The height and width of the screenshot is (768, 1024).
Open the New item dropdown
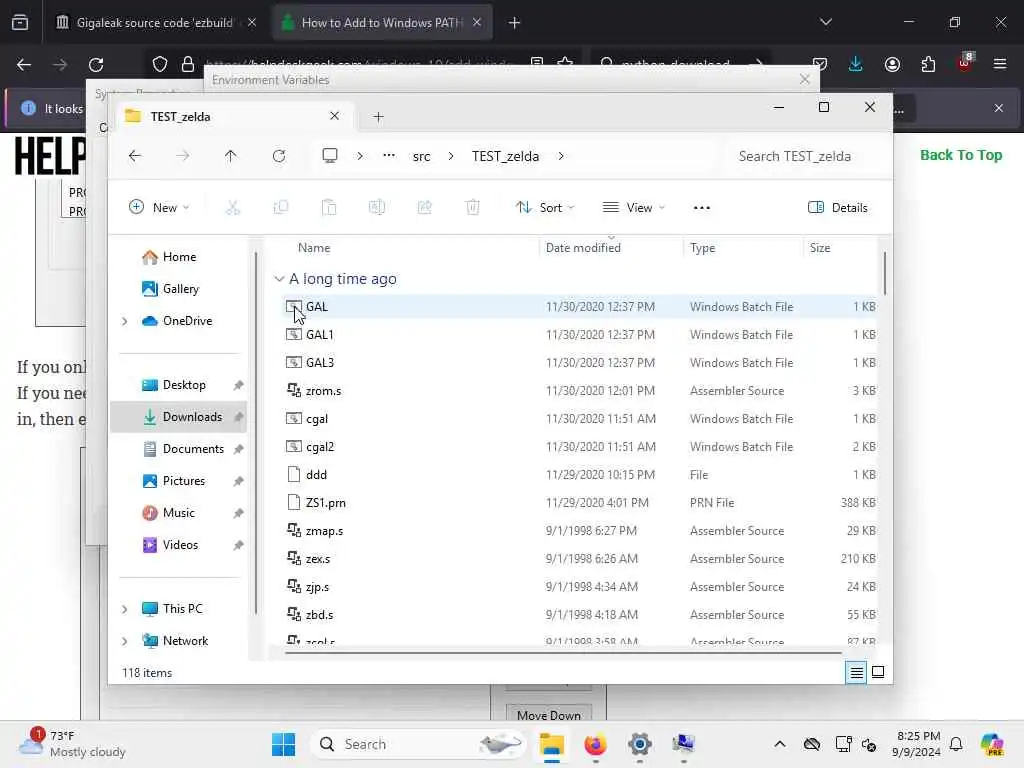click(159, 208)
